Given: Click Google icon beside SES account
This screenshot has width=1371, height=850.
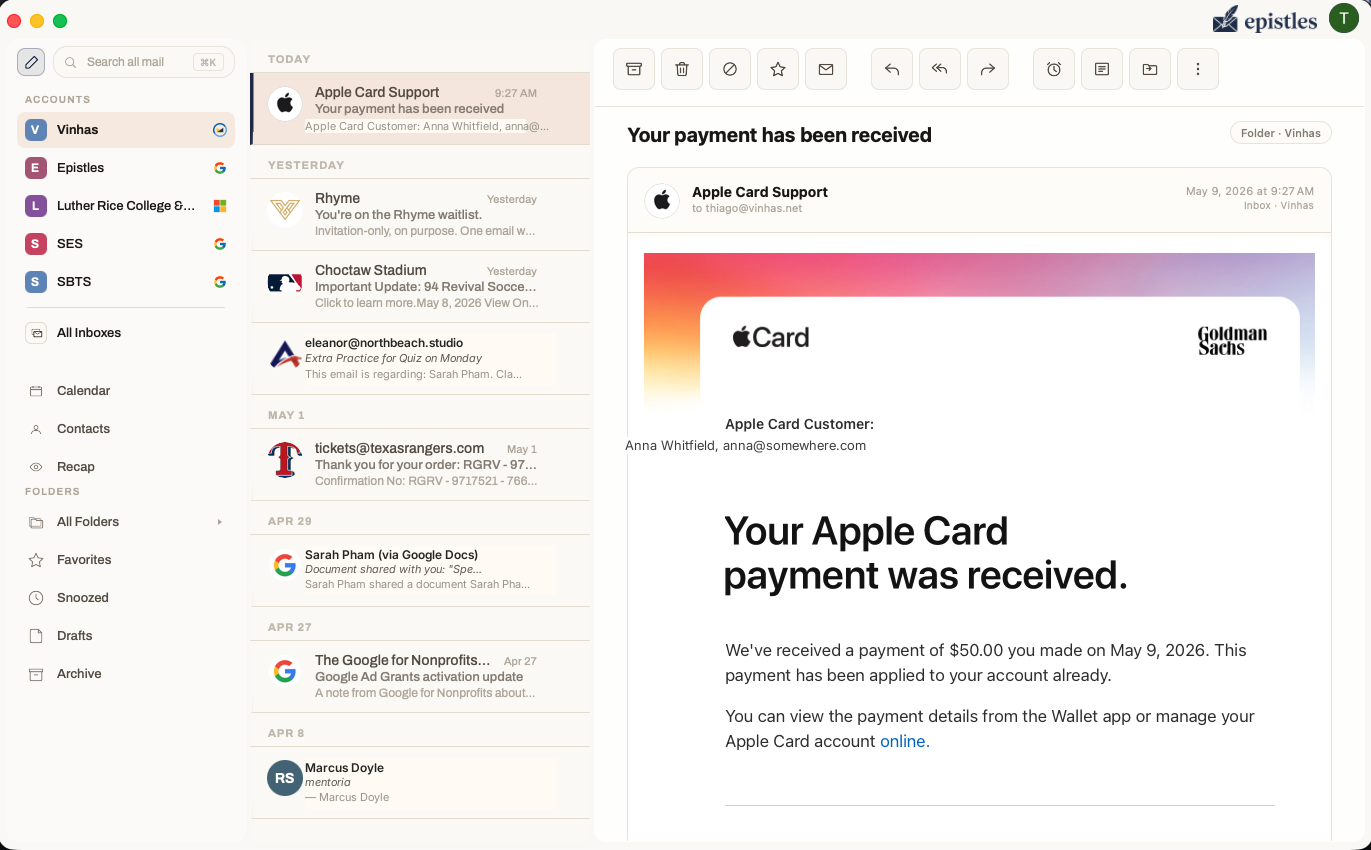Looking at the screenshot, I should click(x=220, y=244).
